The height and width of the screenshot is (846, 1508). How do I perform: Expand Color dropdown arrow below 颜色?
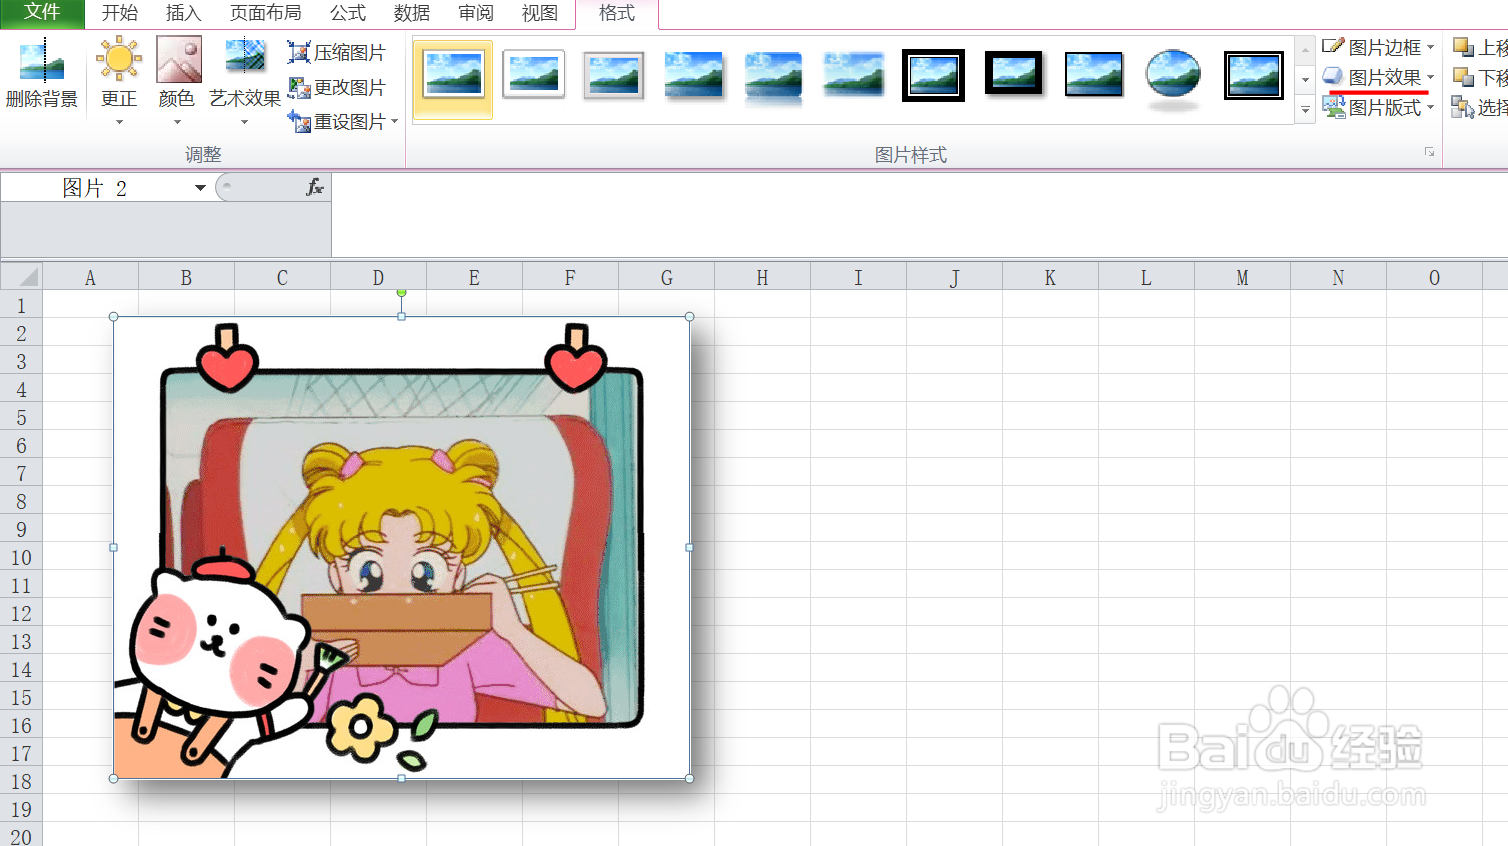point(178,122)
